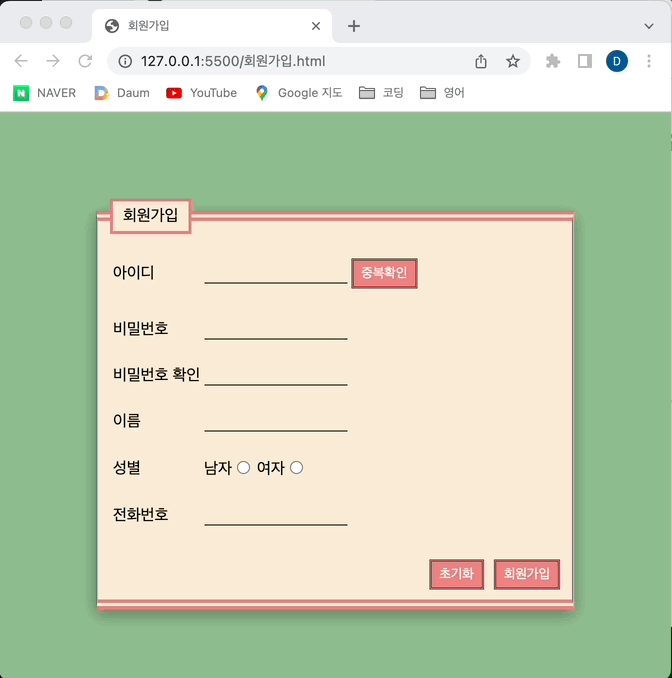
Task: Select the 회원가입 browser tab
Action: 212,26
